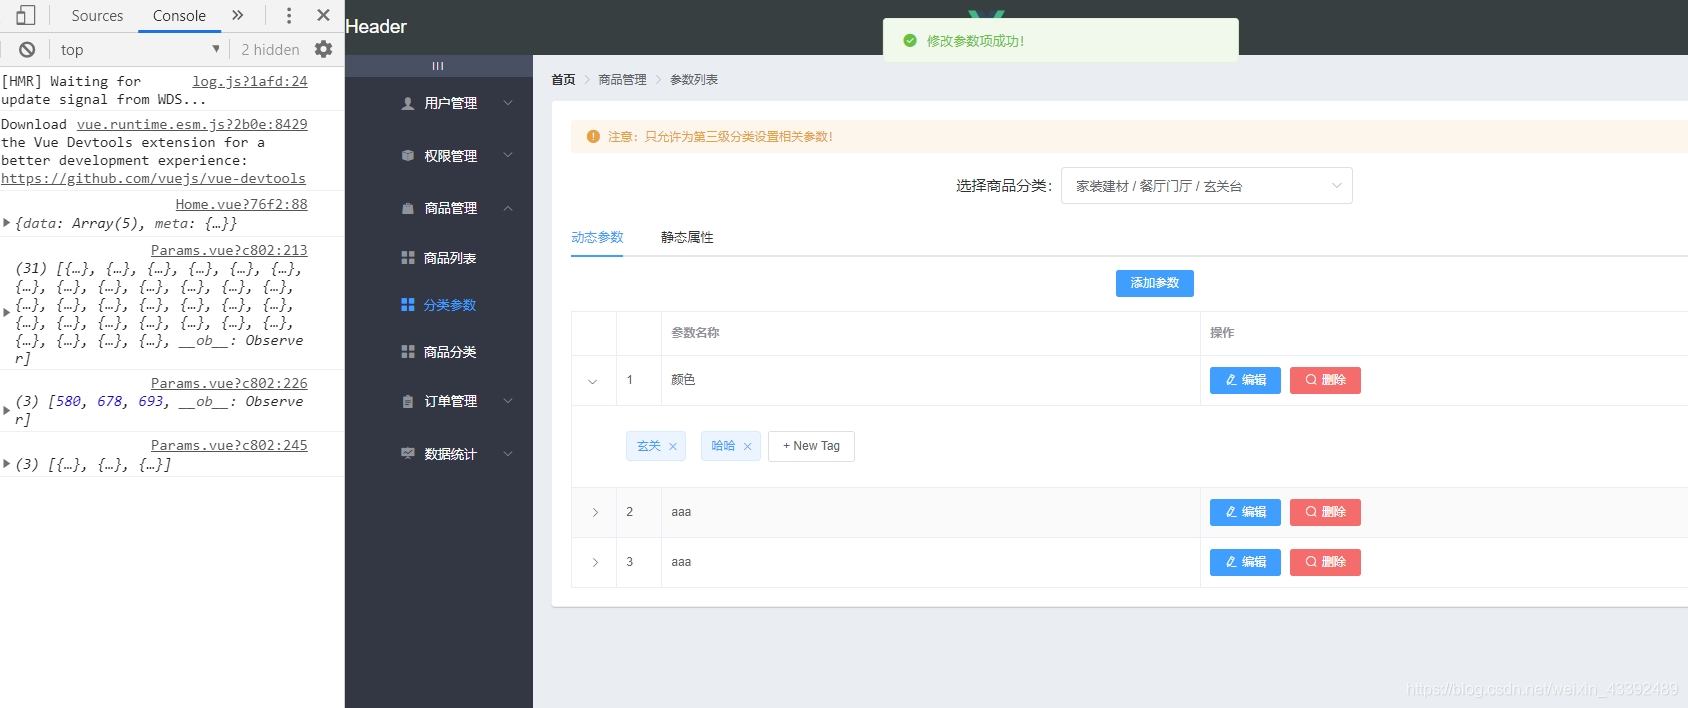Edit the 颜色 parameter
The height and width of the screenshot is (708, 1688).
coord(1245,380)
